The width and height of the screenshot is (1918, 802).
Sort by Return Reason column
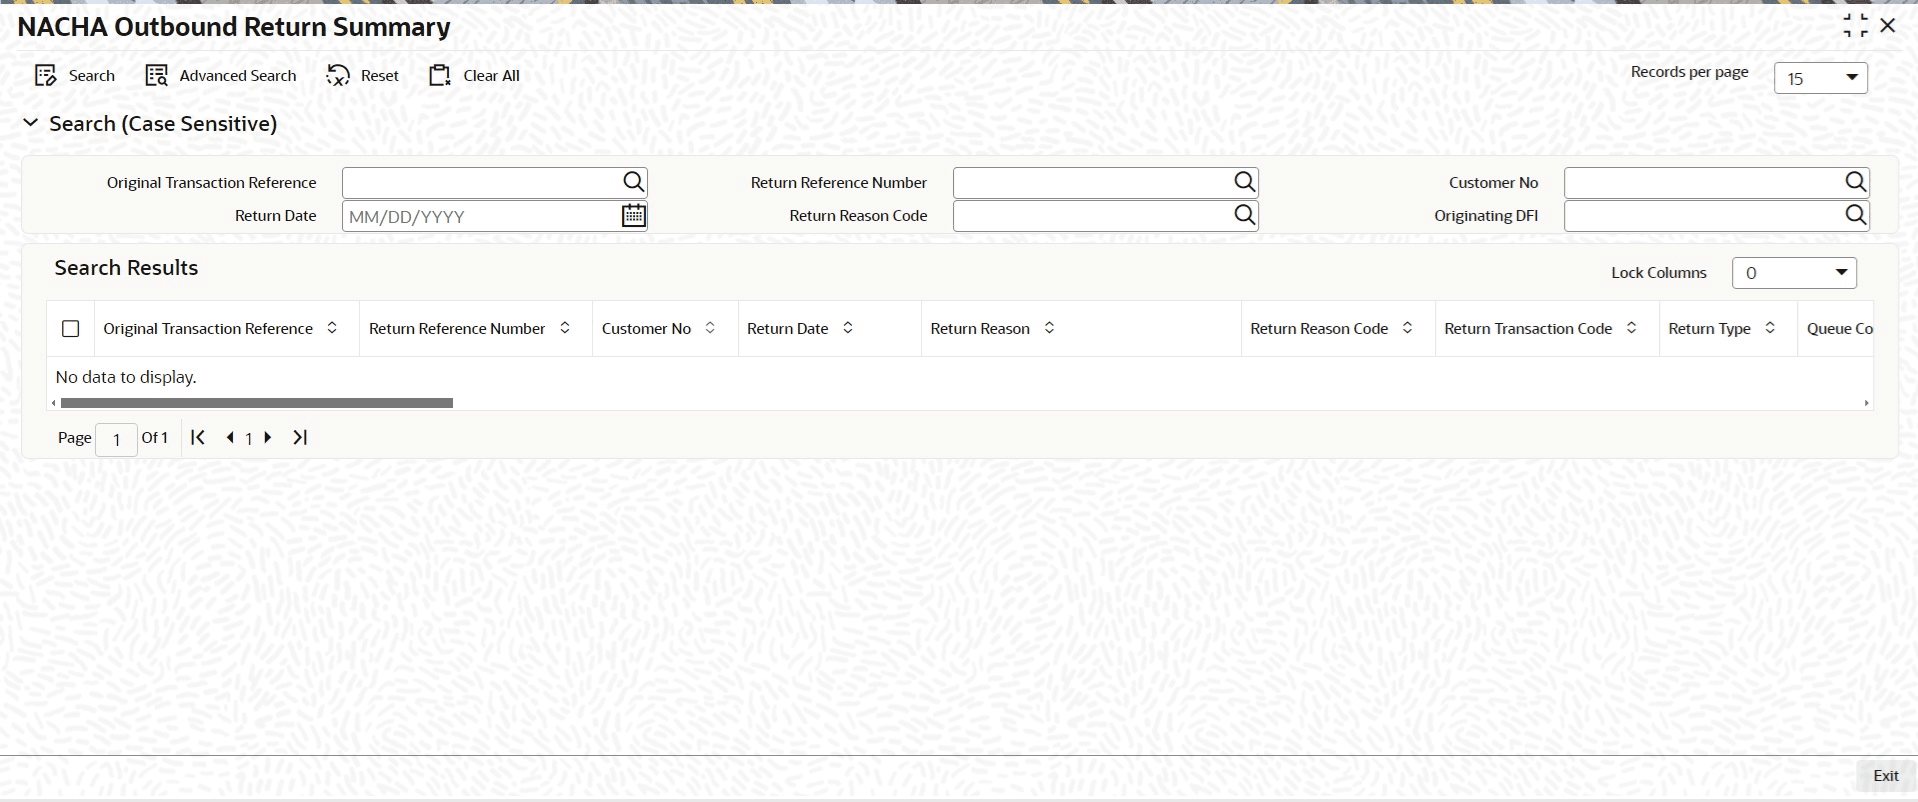(1049, 328)
